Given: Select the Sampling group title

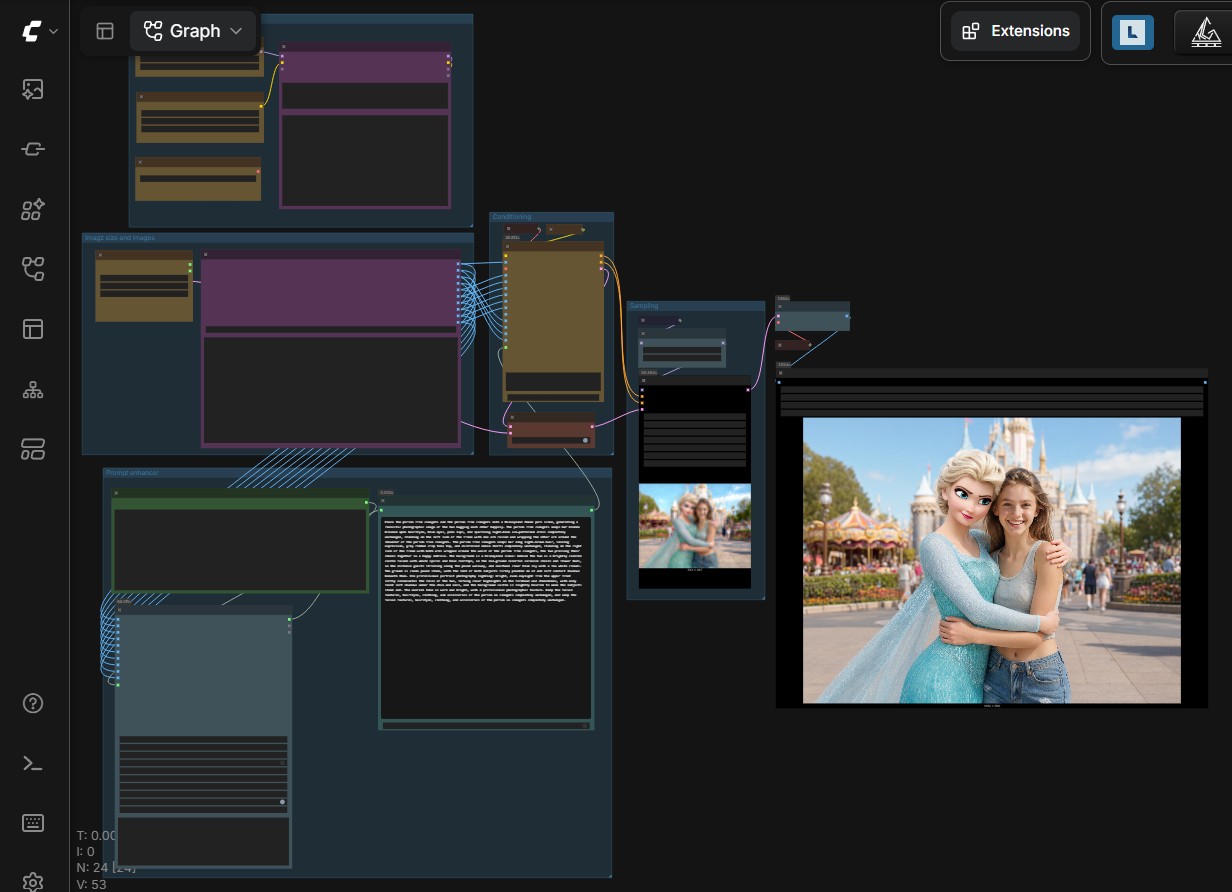Looking at the screenshot, I should [645, 306].
